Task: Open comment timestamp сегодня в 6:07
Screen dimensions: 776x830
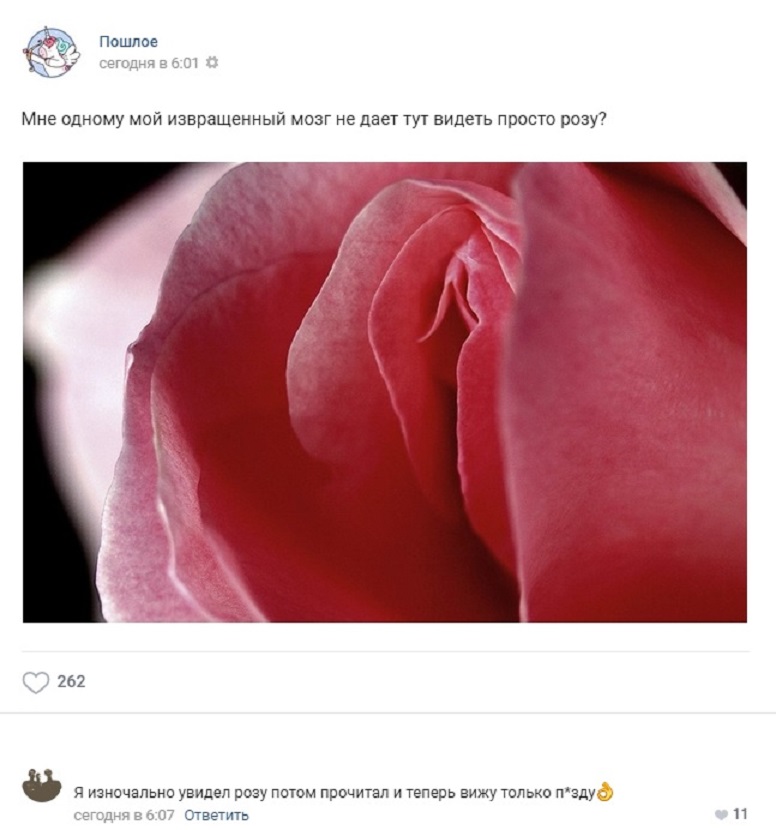Action: 124,815
